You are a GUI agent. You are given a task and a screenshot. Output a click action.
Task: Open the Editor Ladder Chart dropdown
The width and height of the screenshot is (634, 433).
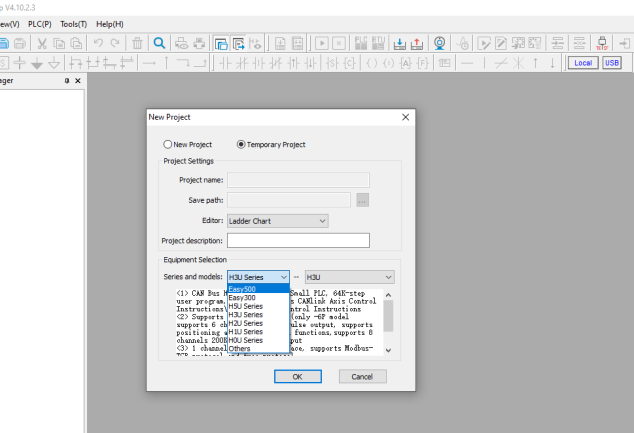pyautogui.click(x=277, y=221)
